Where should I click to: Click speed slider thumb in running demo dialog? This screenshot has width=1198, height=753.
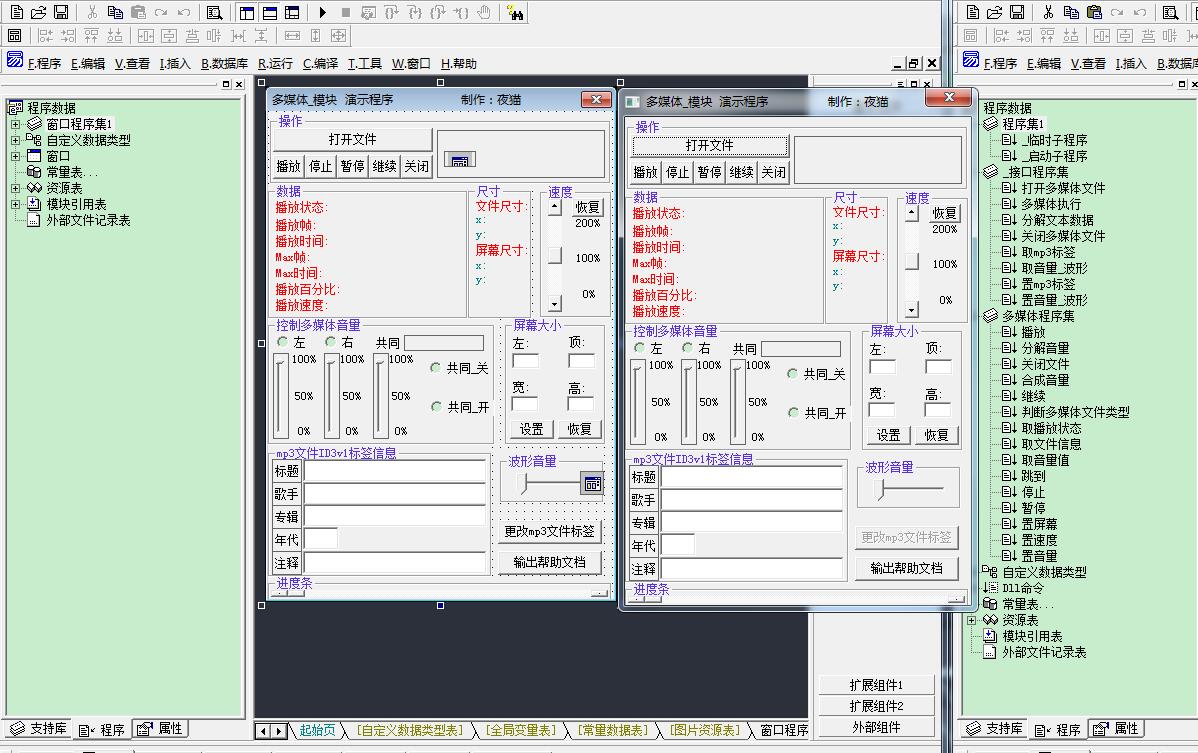click(911, 261)
